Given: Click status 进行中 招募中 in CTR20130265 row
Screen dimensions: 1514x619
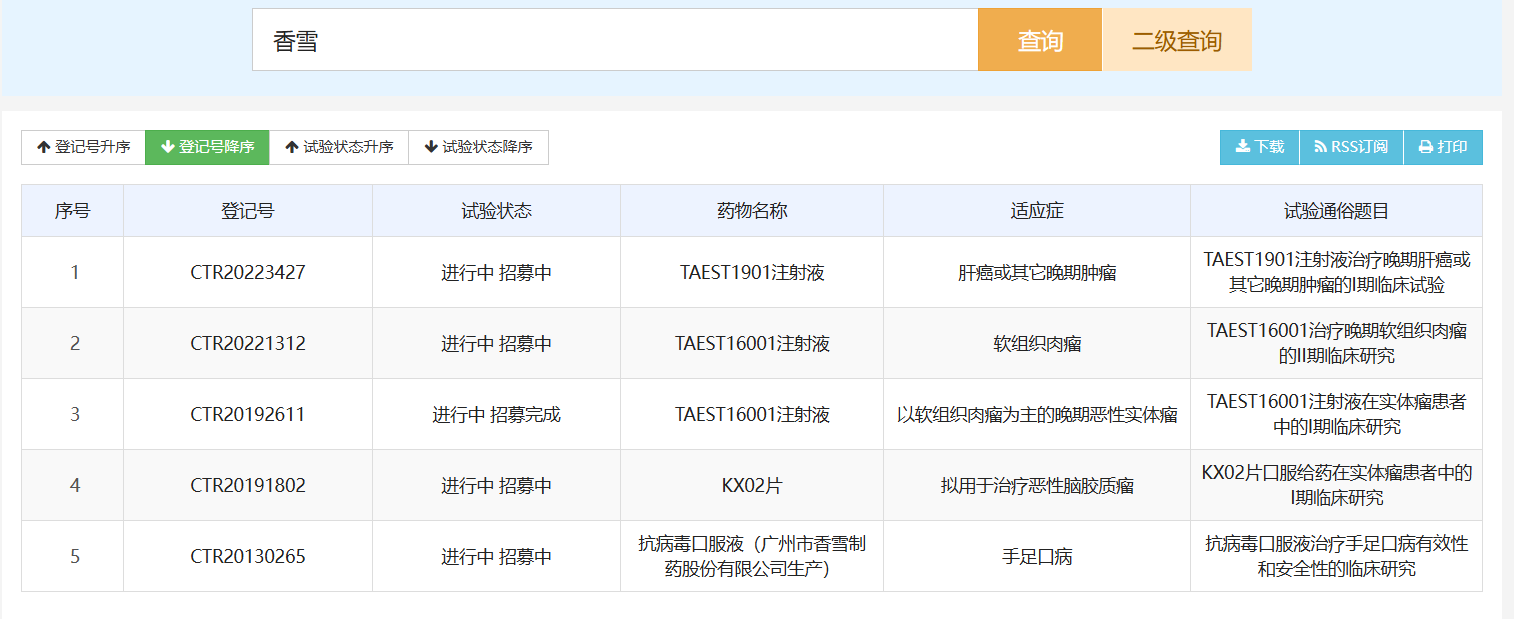Looking at the screenshot, I should 497,556.
